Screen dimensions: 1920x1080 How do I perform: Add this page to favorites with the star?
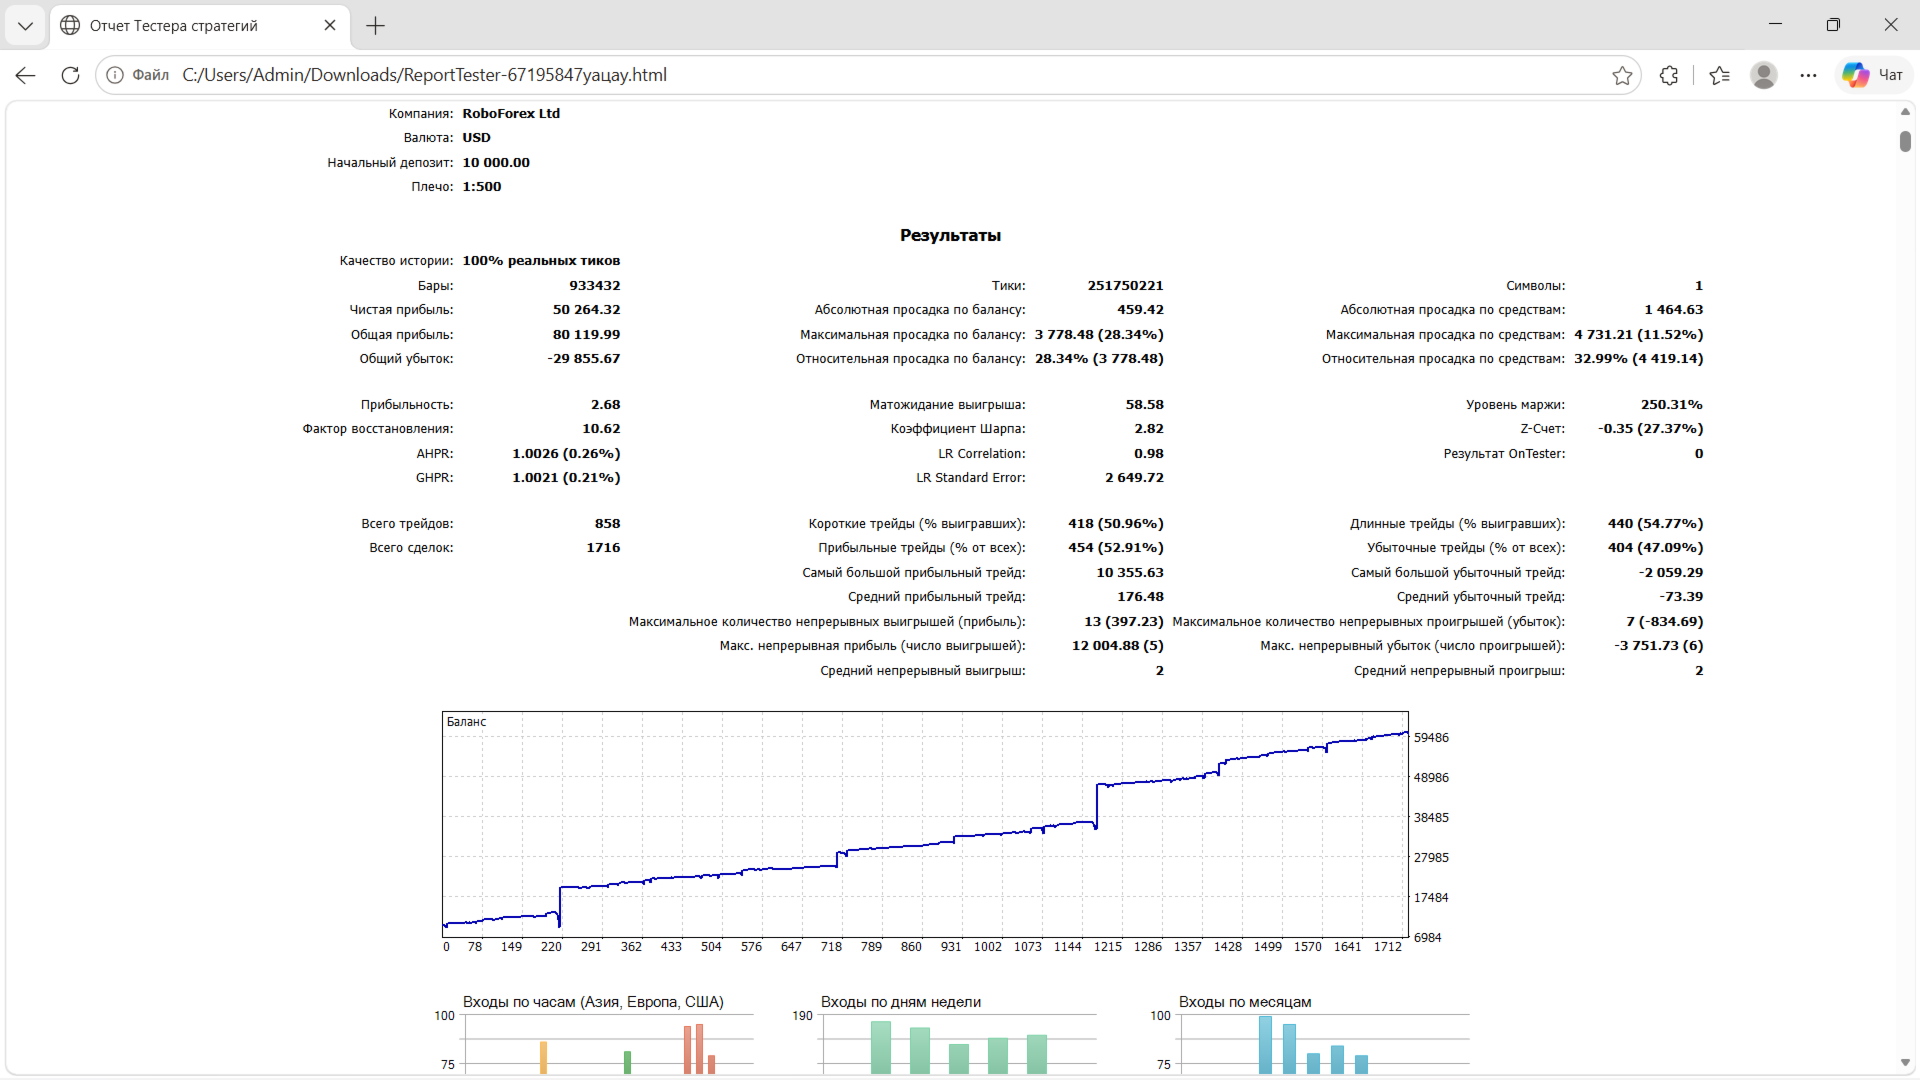tap(1622, 75)
